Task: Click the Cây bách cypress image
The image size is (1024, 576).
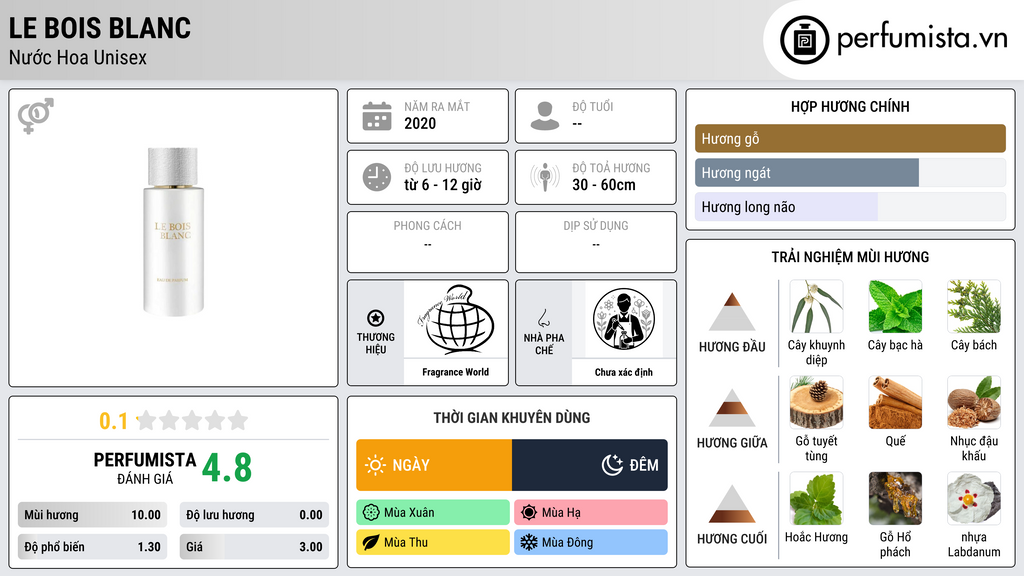Action: [974, 306]
